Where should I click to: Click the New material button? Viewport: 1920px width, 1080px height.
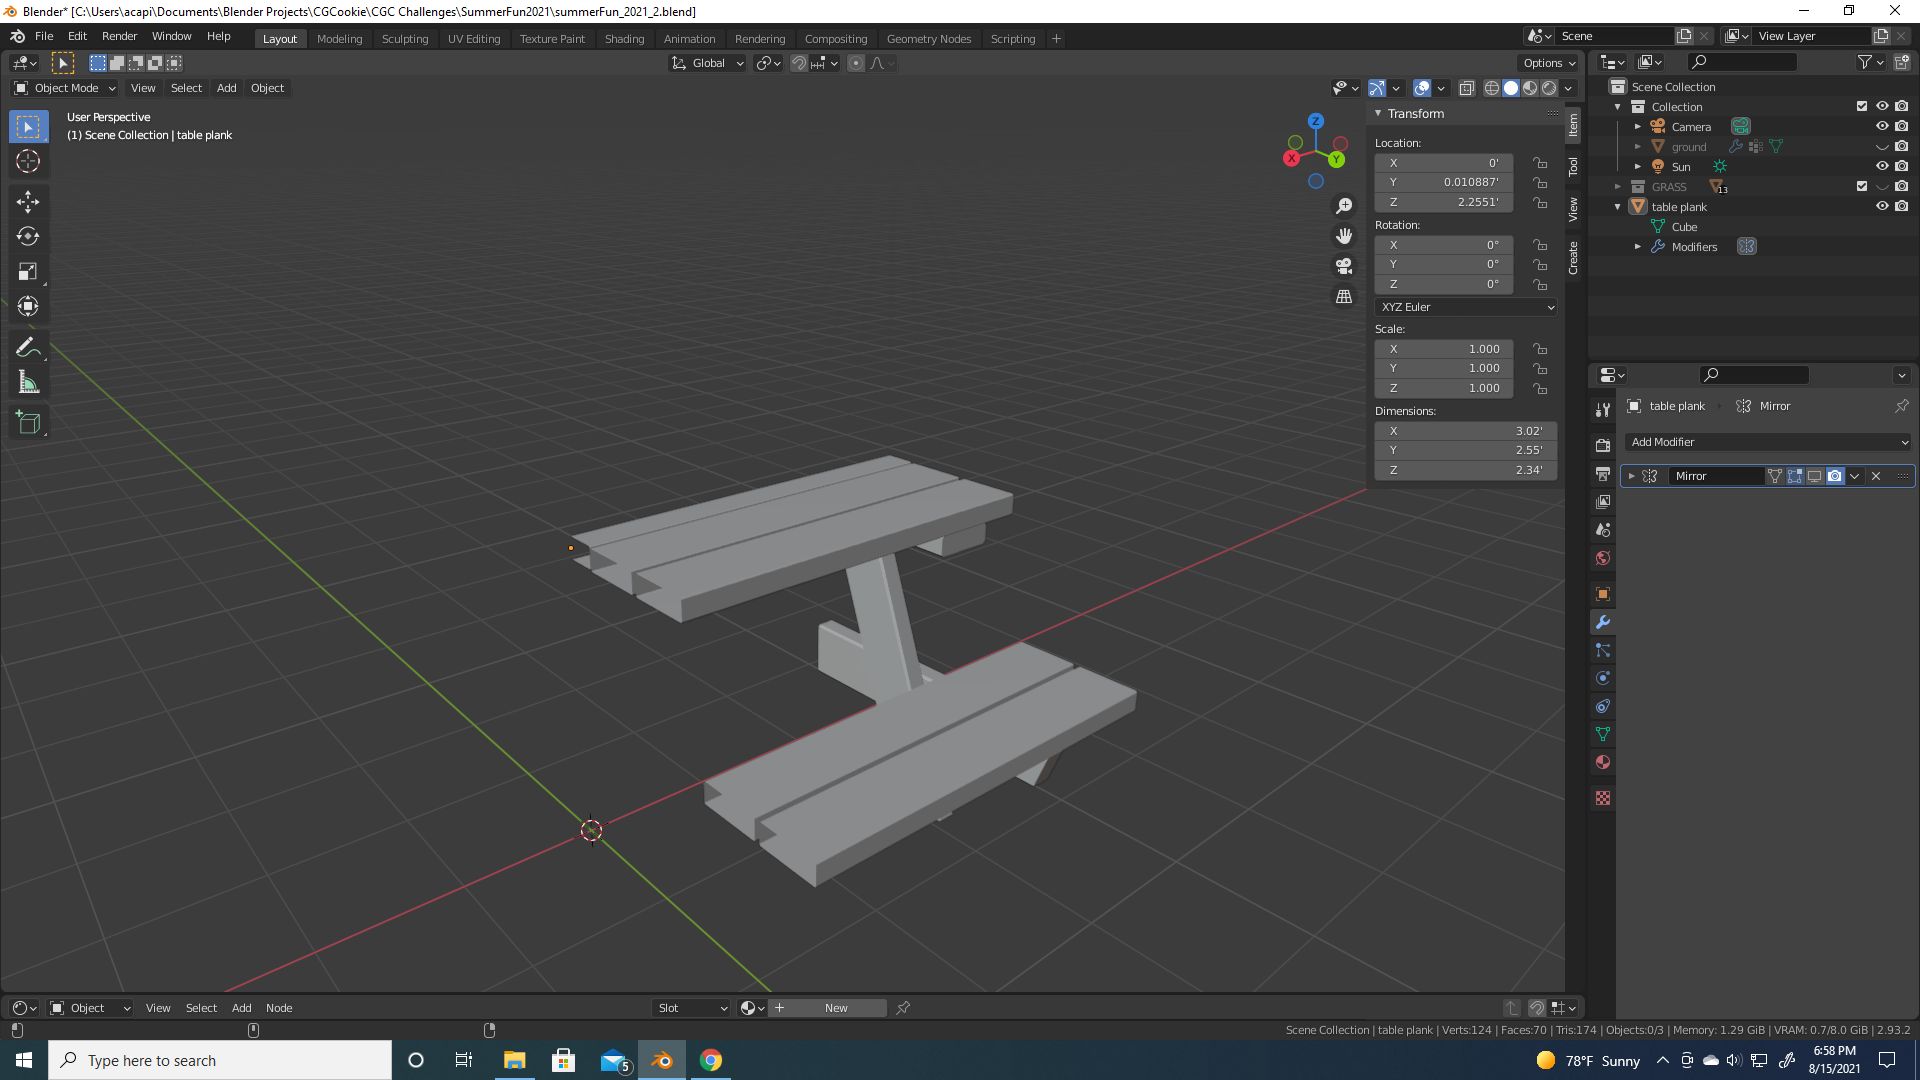click(x=836, y=1008)
